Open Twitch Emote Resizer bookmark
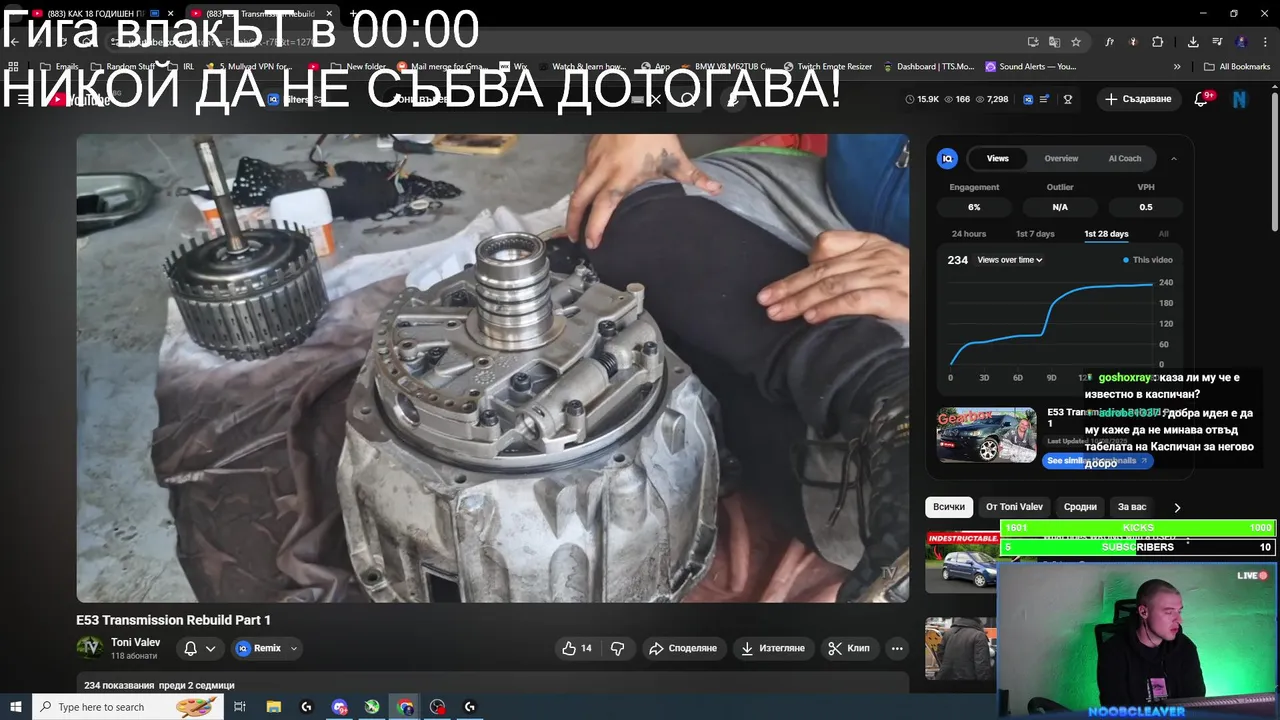This screenshot has height=720, width=1280. 827,67
